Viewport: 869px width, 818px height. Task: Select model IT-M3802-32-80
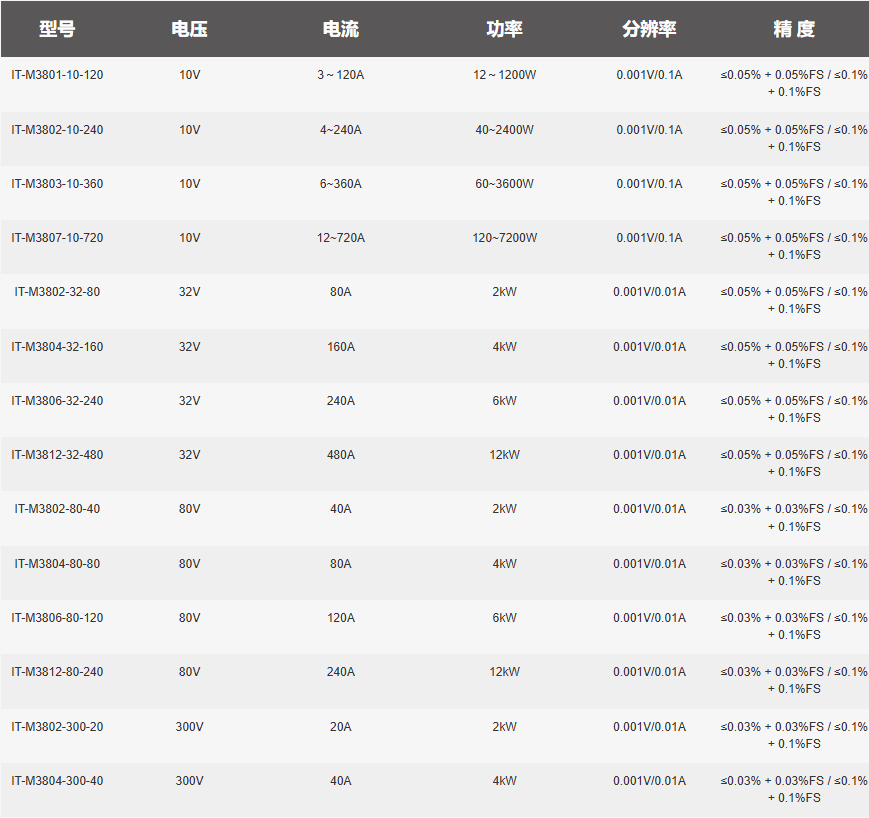tap(57, 292)
